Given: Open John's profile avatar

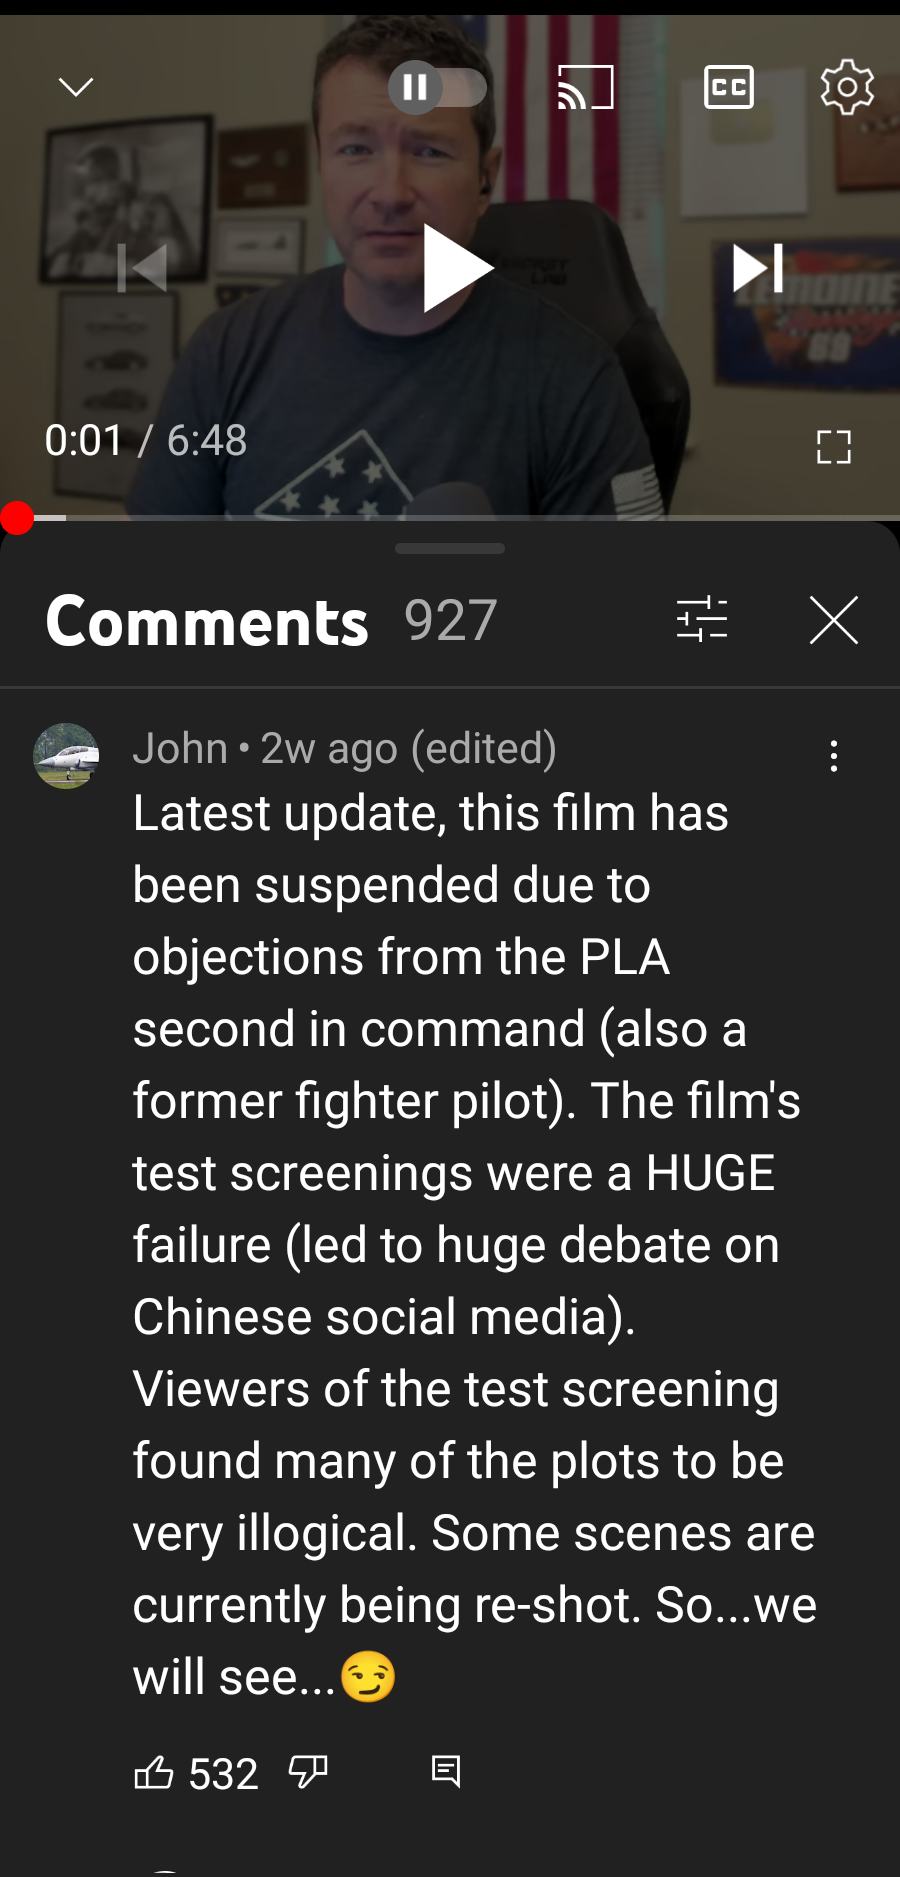Looking at the screenshot, I should 66,756.
